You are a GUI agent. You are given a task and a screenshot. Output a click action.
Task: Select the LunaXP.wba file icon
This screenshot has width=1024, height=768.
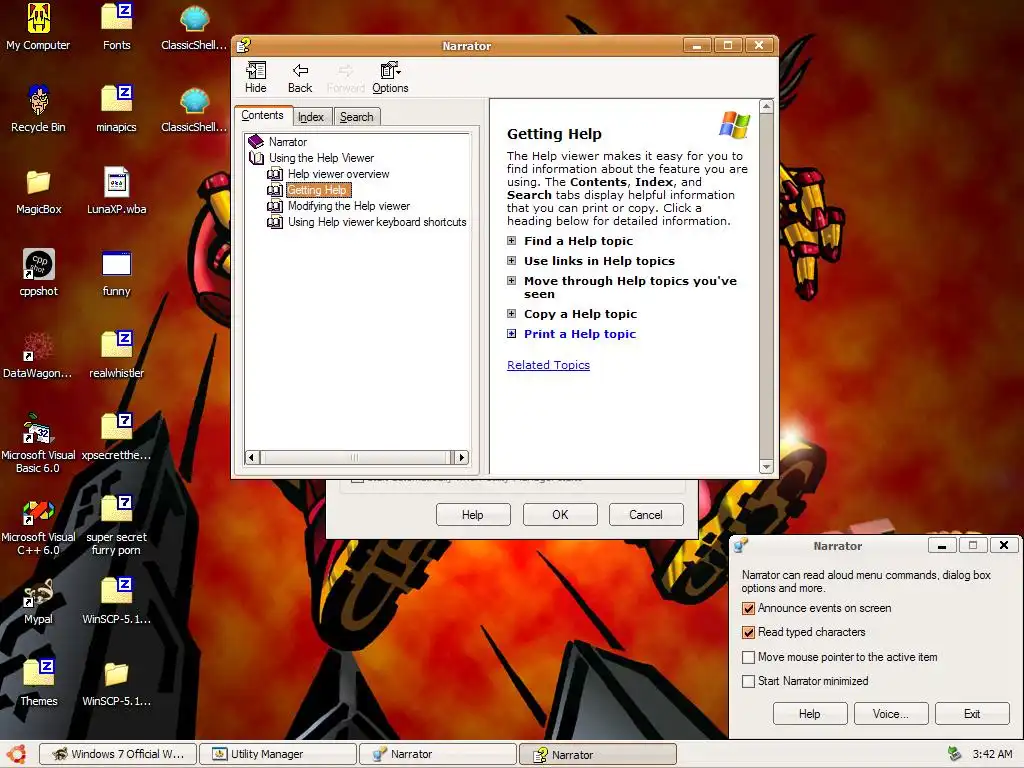[116, 191]
